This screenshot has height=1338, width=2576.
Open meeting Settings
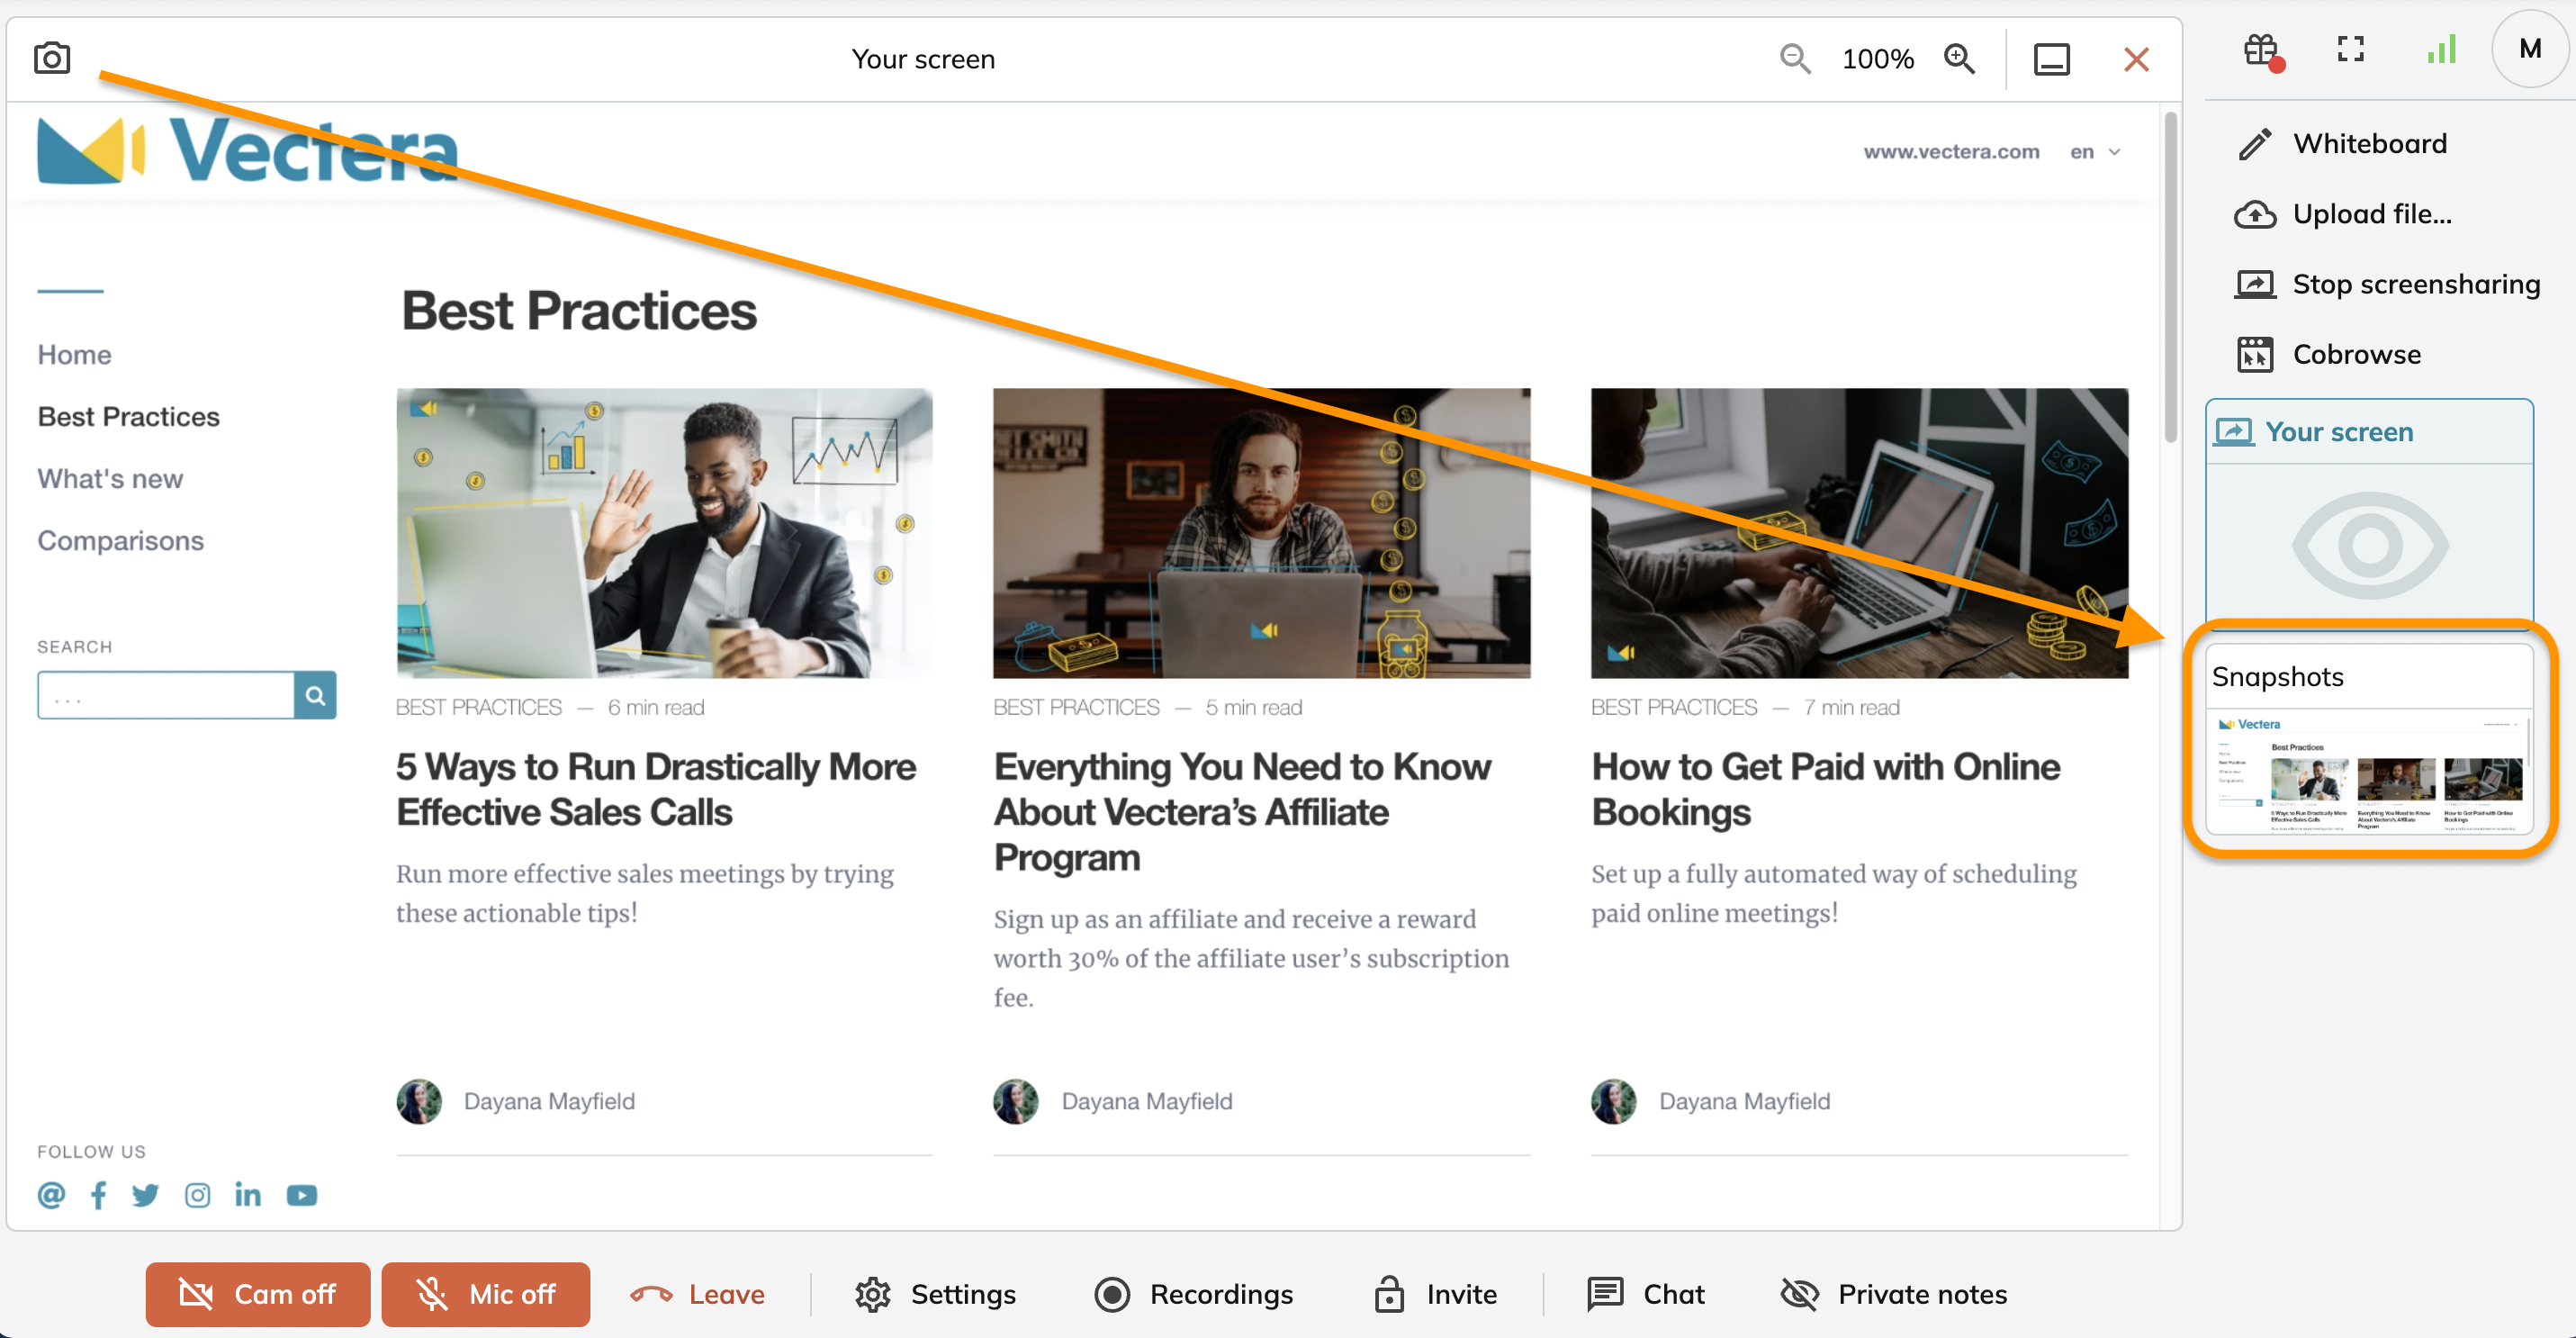935,1294
